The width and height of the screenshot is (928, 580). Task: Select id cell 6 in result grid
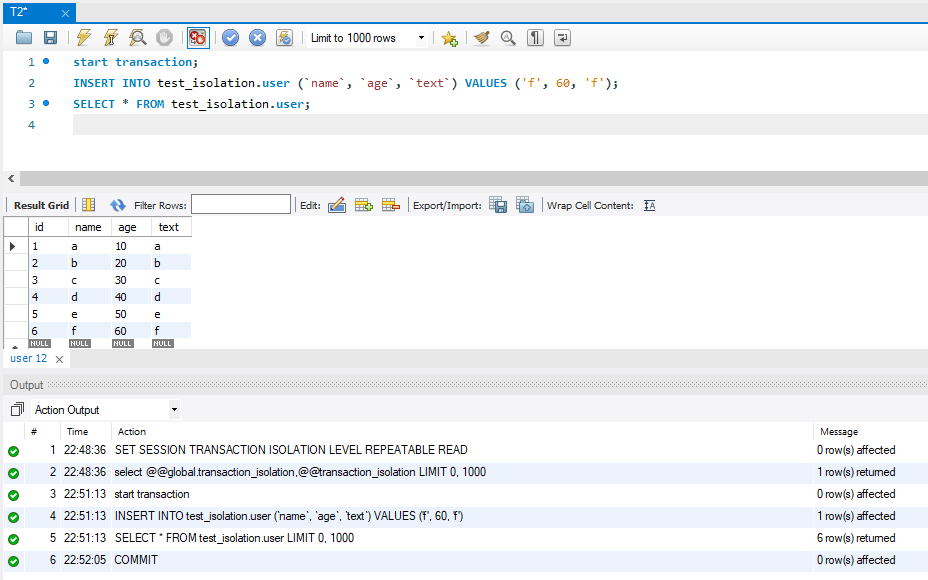(x=49, y=331)
